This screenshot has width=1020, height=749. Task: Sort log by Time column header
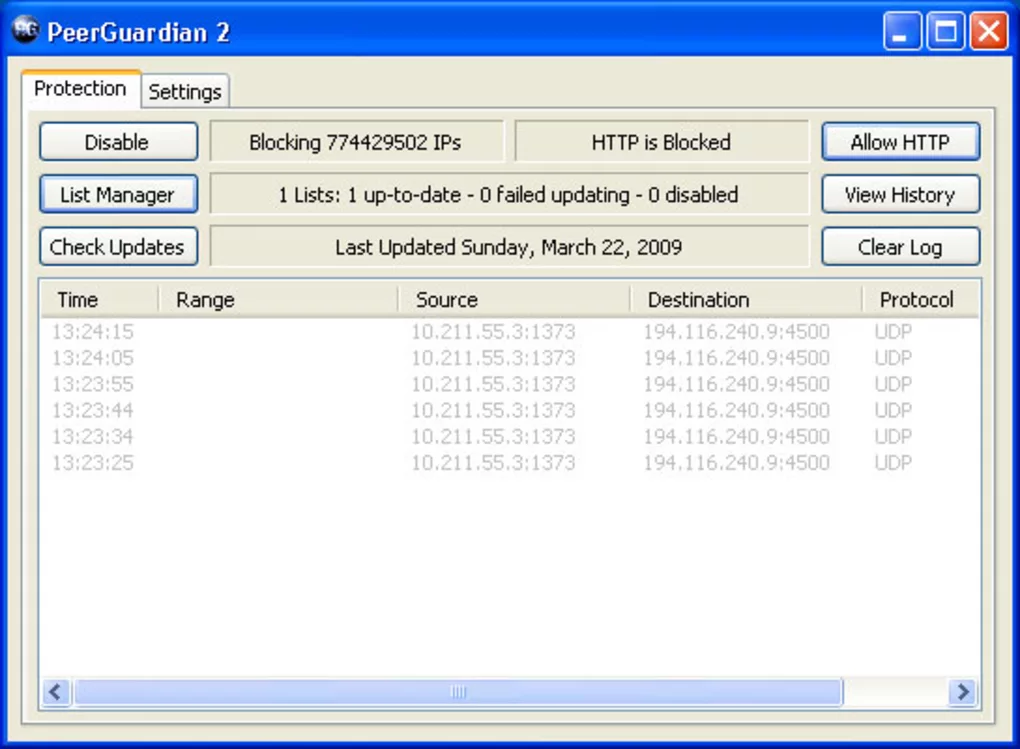100,299
